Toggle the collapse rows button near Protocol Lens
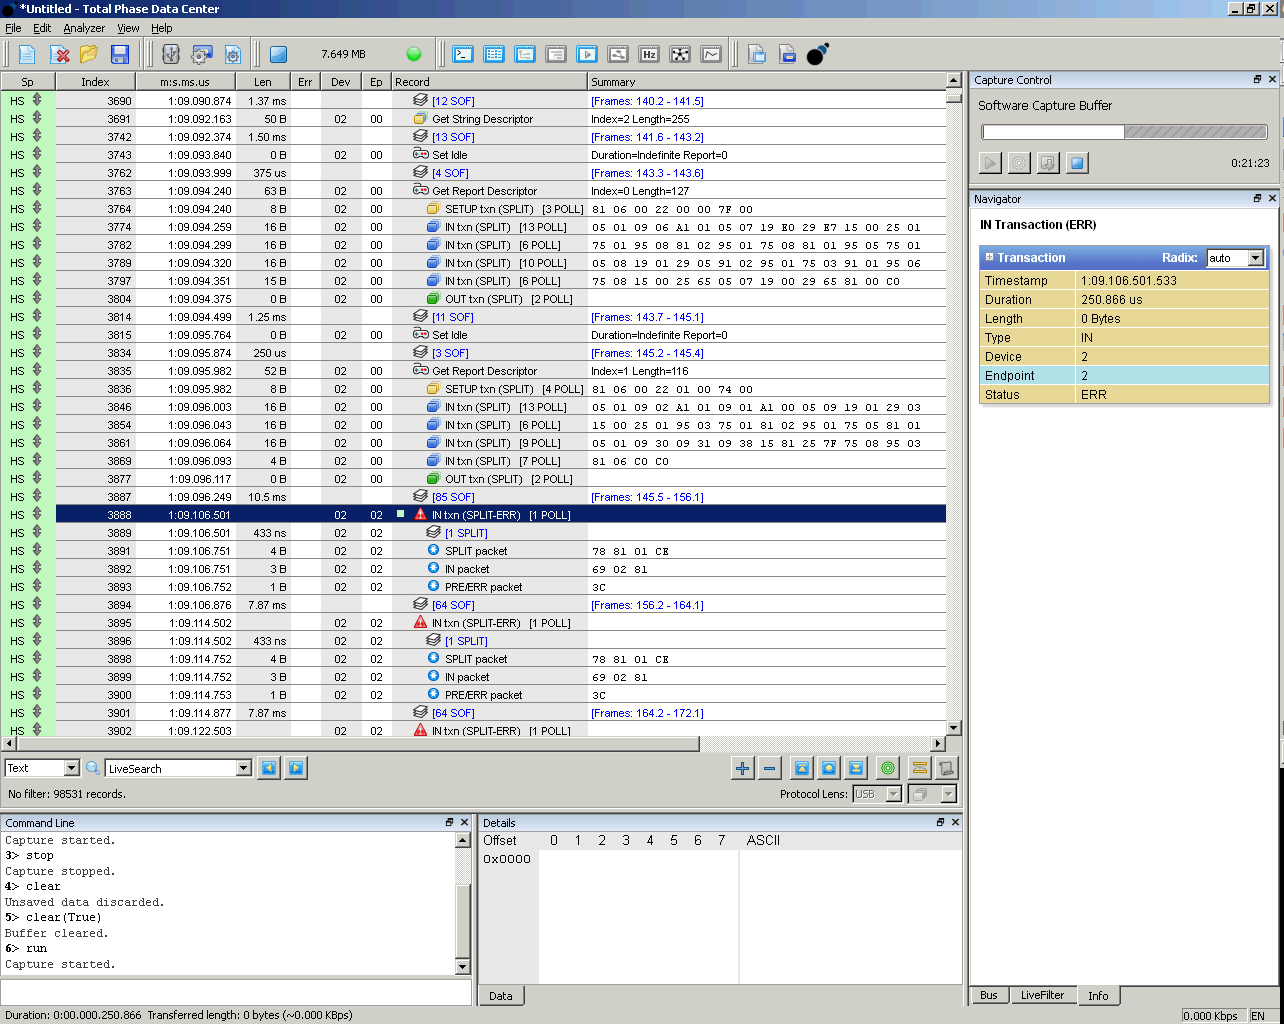This screenshot has height=1024, width=1284. point(918,768)
